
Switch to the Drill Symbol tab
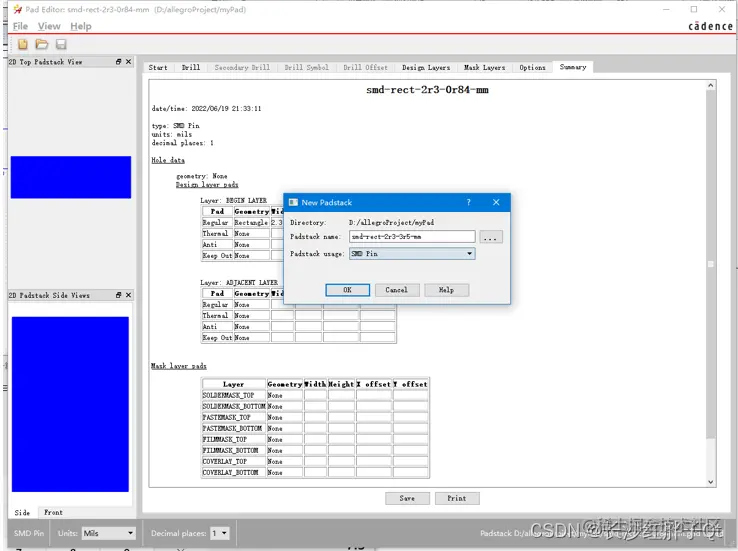pos(306,68)
